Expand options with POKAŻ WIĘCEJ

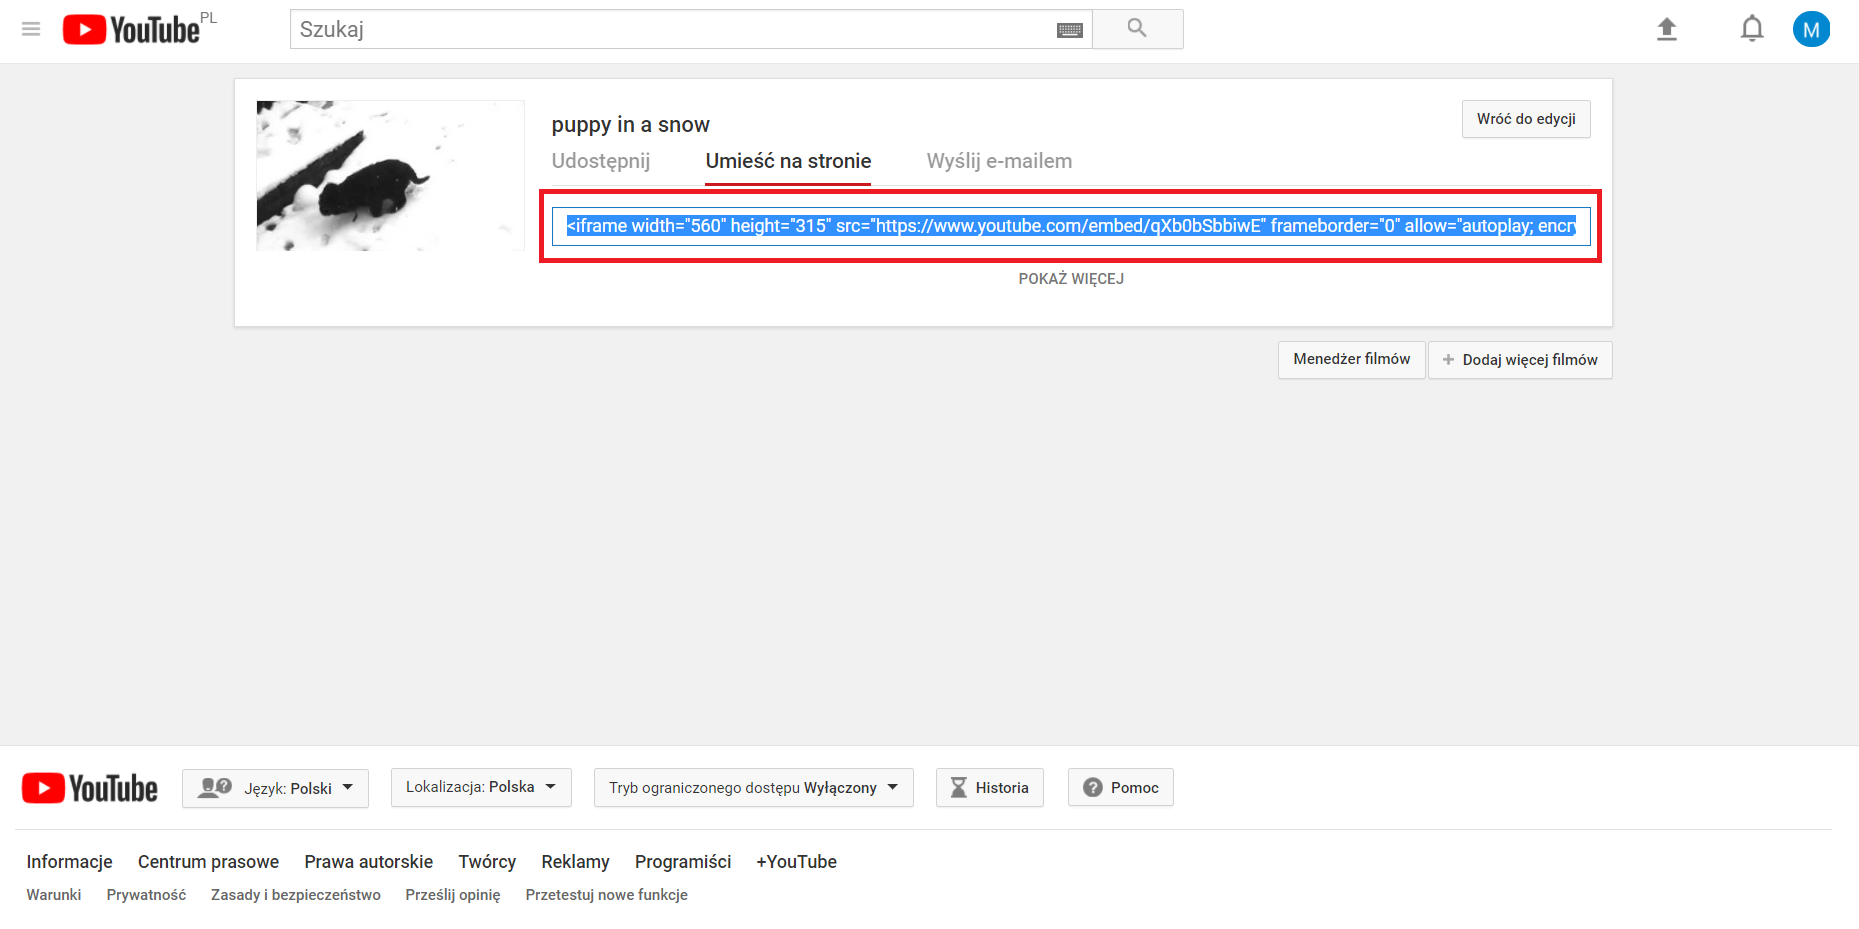click(x=1071, y=279)
